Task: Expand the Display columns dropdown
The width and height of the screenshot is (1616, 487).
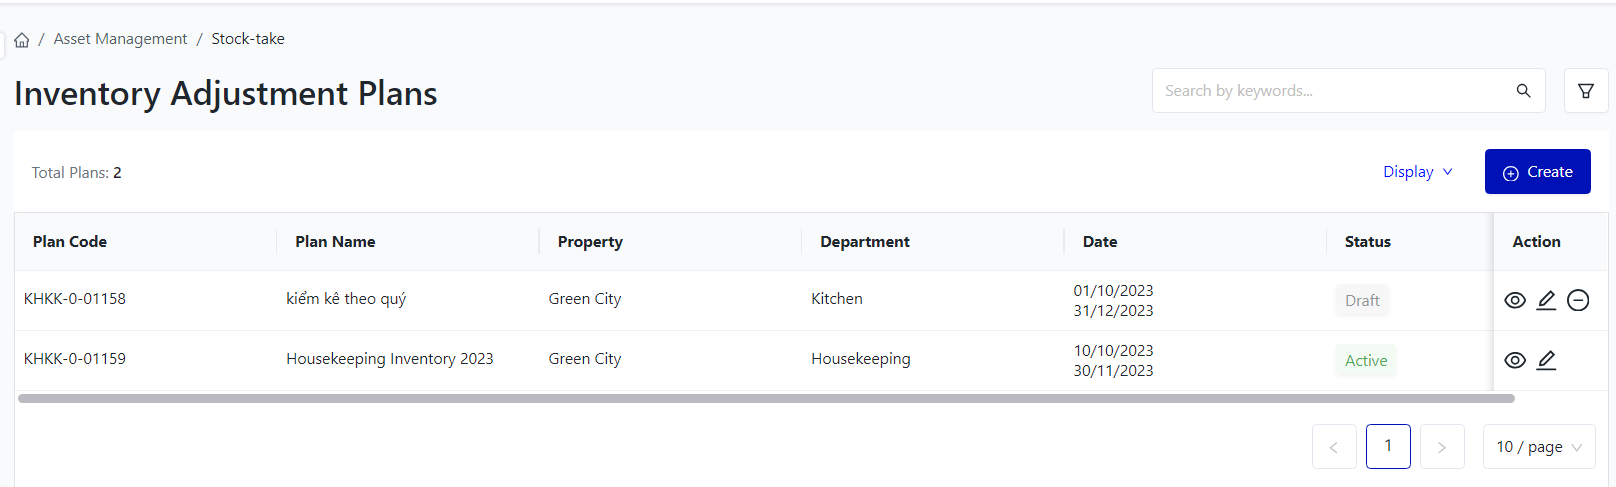Action: pyautogui.click(x=1417, y=172)
